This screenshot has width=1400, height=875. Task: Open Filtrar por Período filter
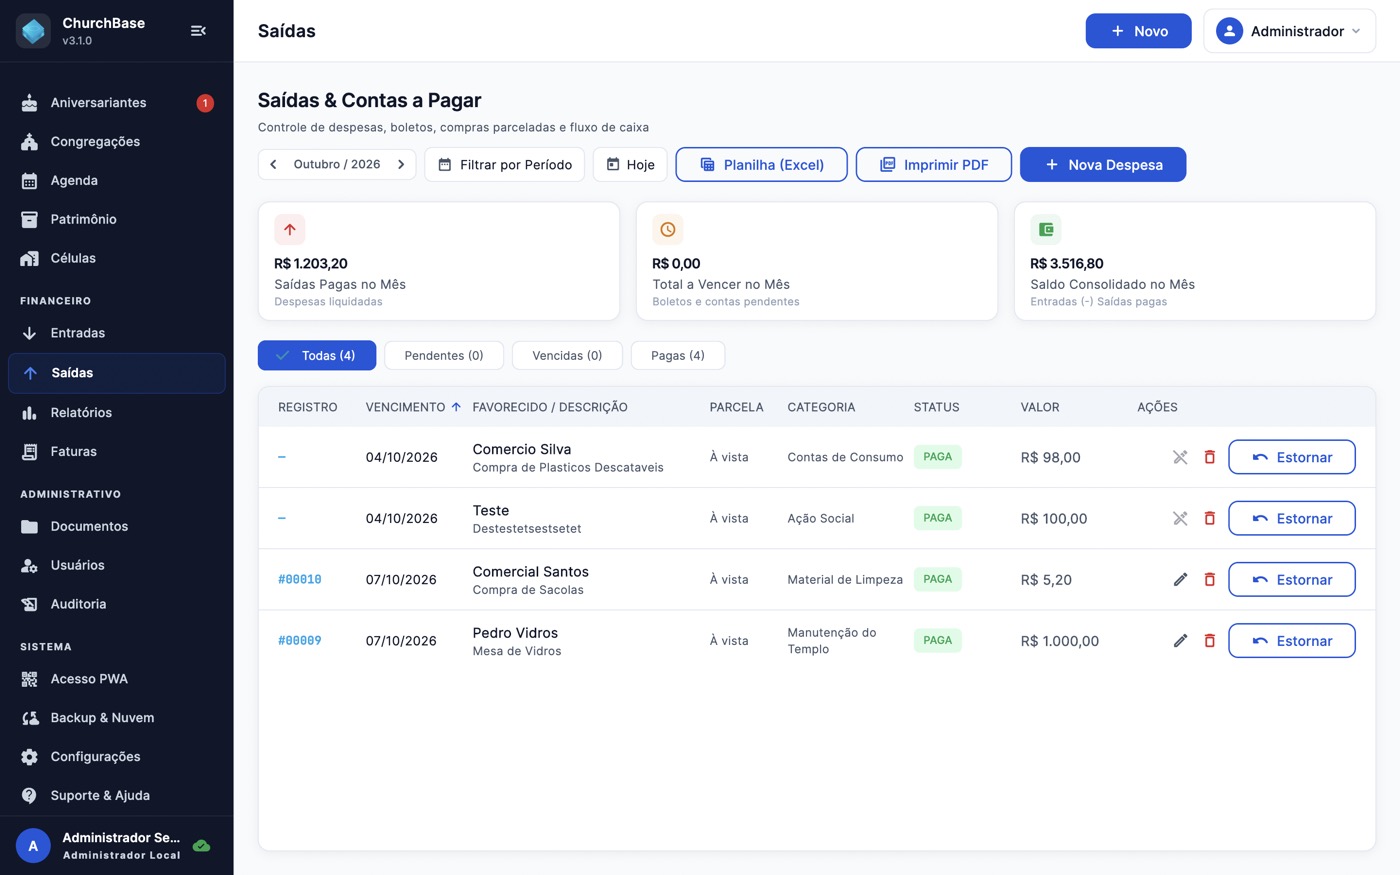point(505,165)
